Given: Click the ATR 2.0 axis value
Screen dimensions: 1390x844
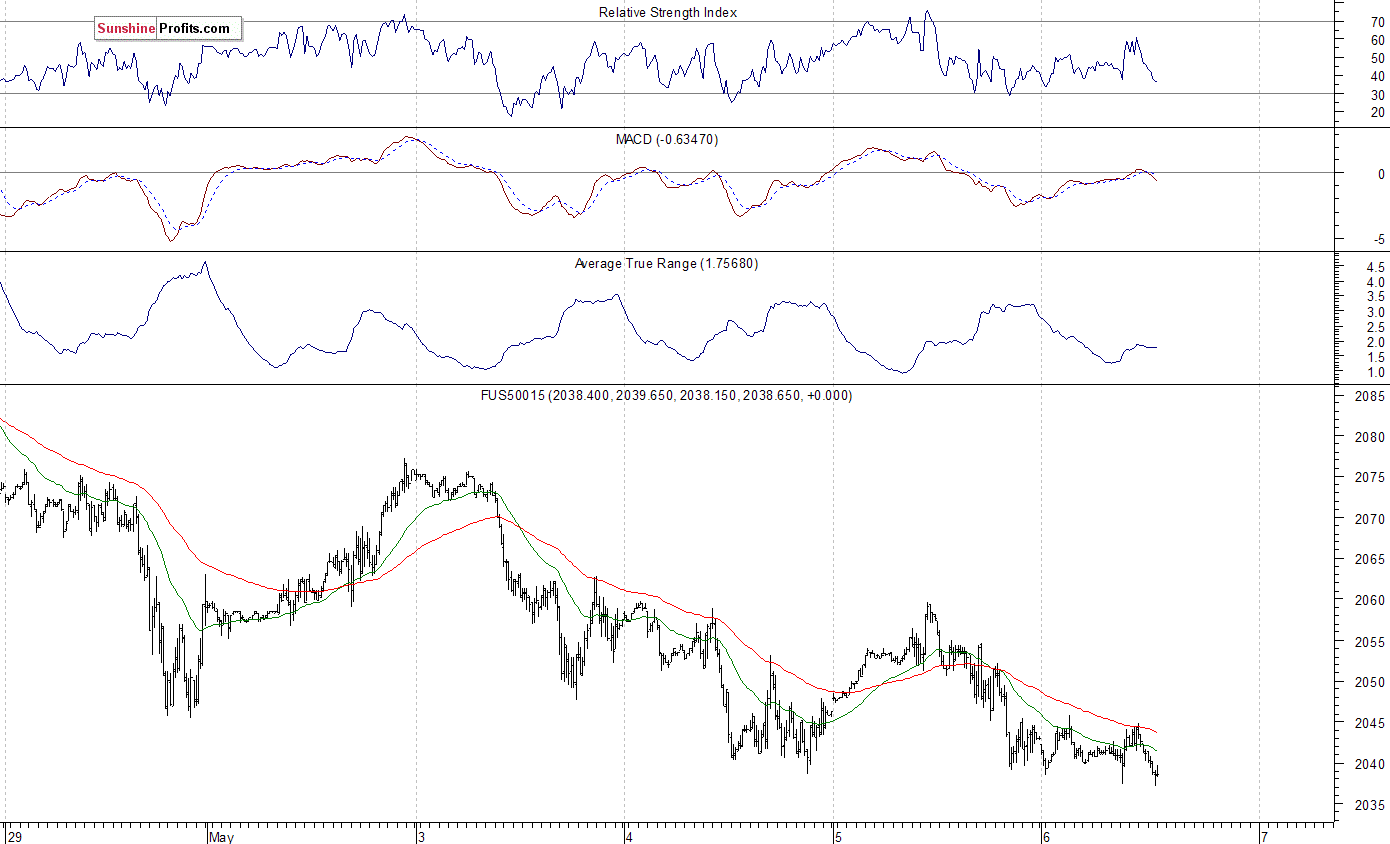Looking at the screenshot, I should pyautogui.click(x=1376, y=342).
